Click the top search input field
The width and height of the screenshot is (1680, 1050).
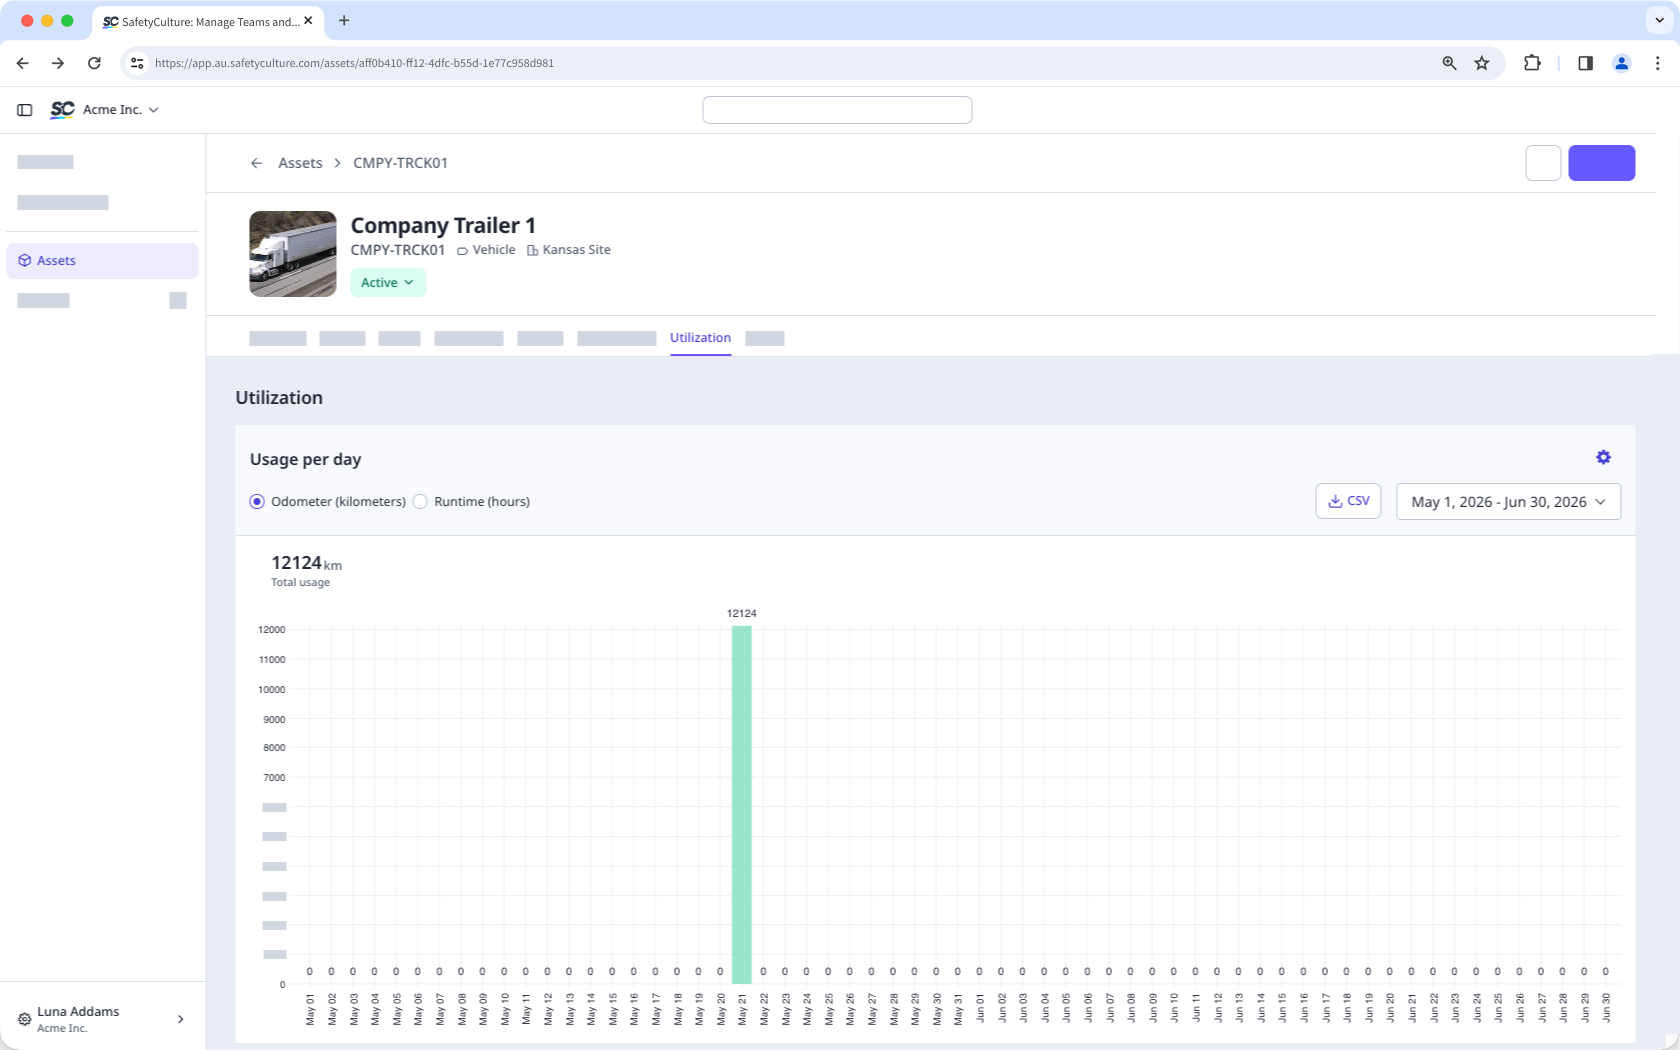(x=837, y=110)
